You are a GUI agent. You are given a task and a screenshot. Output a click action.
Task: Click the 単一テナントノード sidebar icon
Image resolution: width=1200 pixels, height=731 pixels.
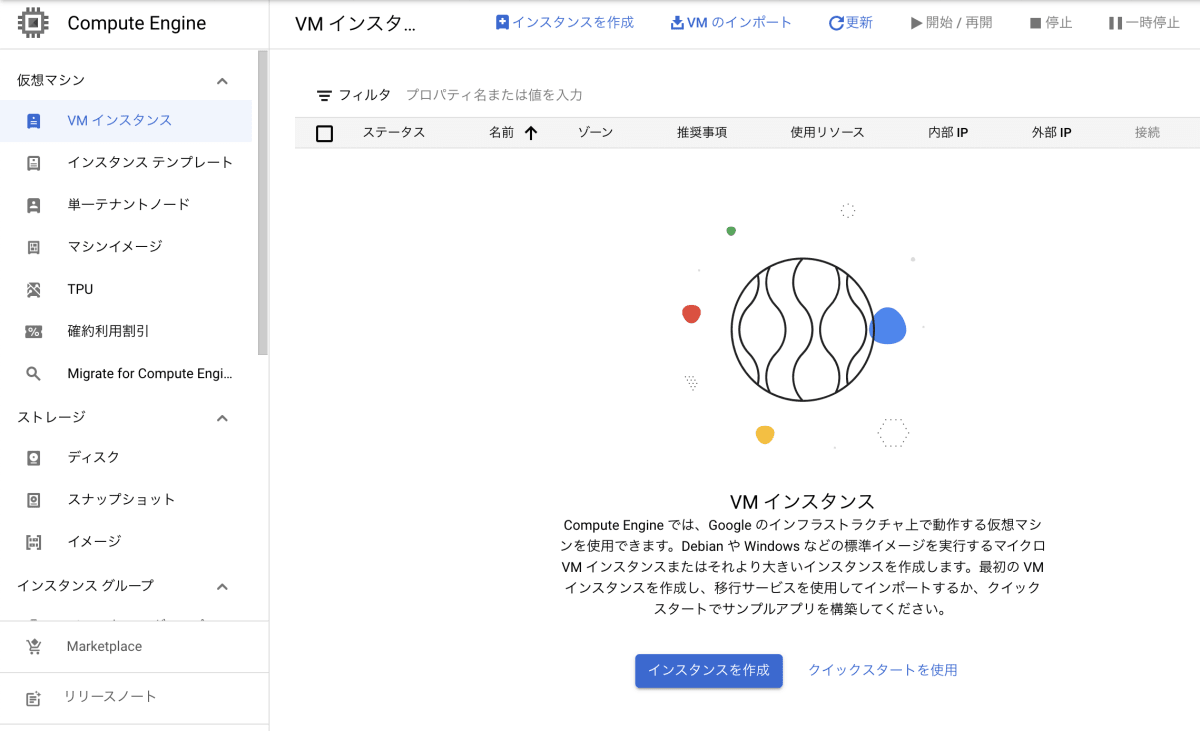[x=33, y=205]
